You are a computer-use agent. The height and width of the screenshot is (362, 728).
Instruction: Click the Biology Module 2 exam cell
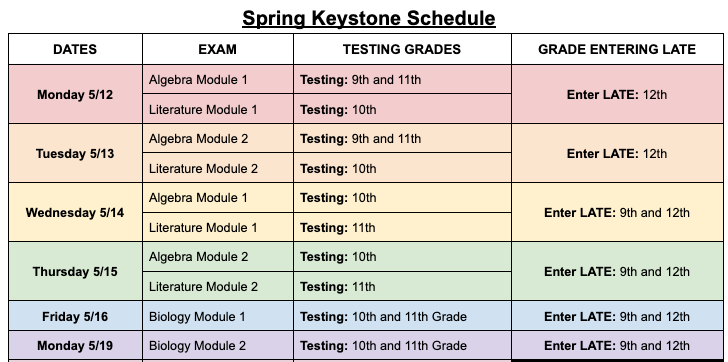[218, 345]
